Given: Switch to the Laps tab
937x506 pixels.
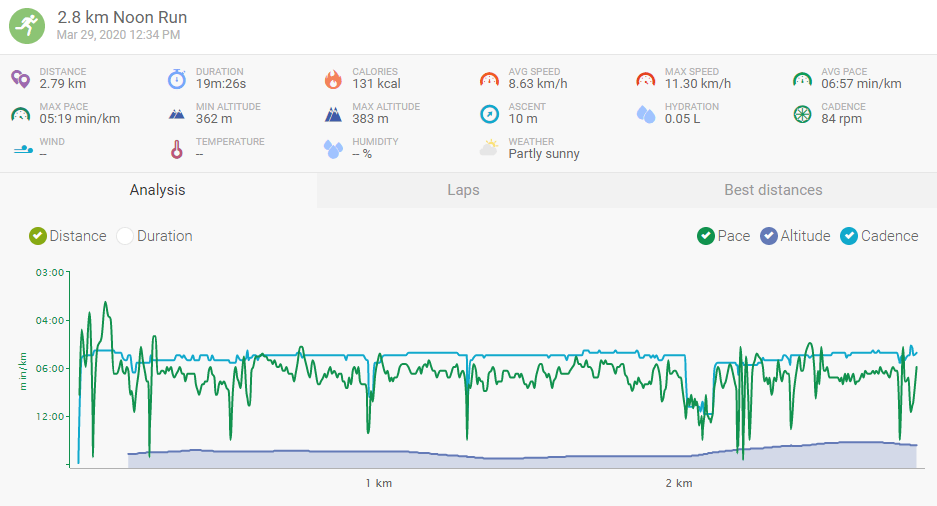Looking at the screenshot, I should point(463,190).
